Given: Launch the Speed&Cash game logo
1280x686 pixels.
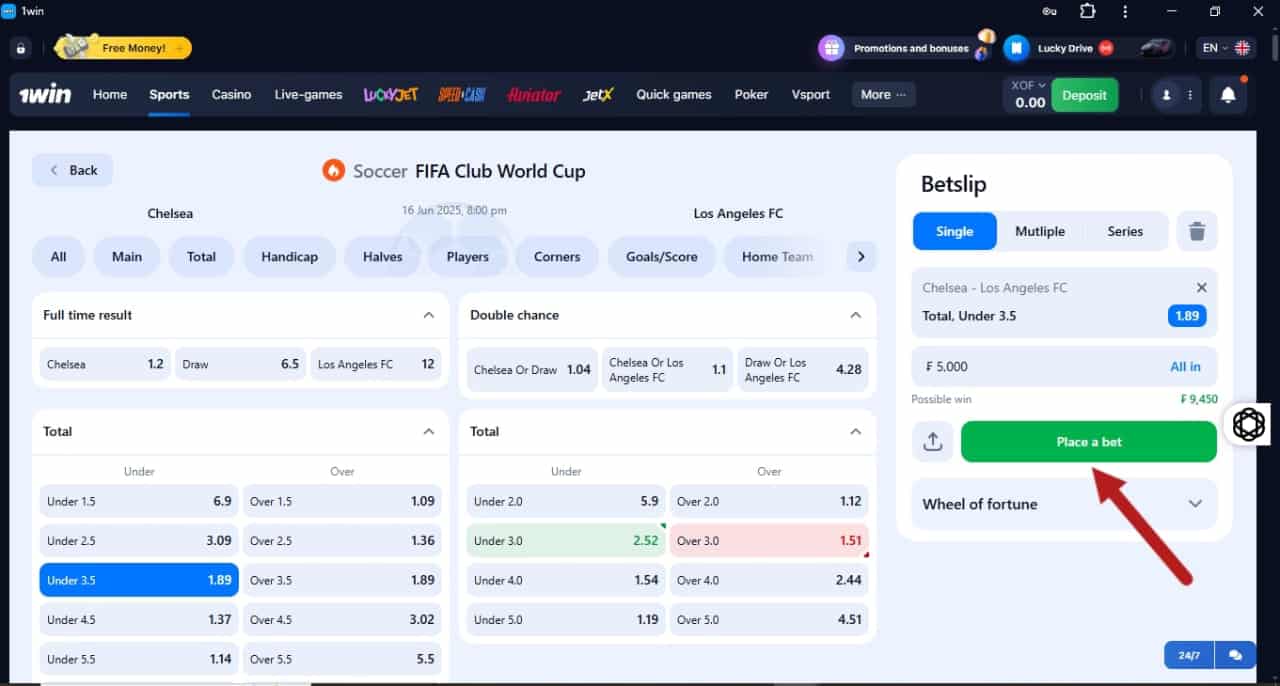Looking at the screenshot, I should point(462,95).
